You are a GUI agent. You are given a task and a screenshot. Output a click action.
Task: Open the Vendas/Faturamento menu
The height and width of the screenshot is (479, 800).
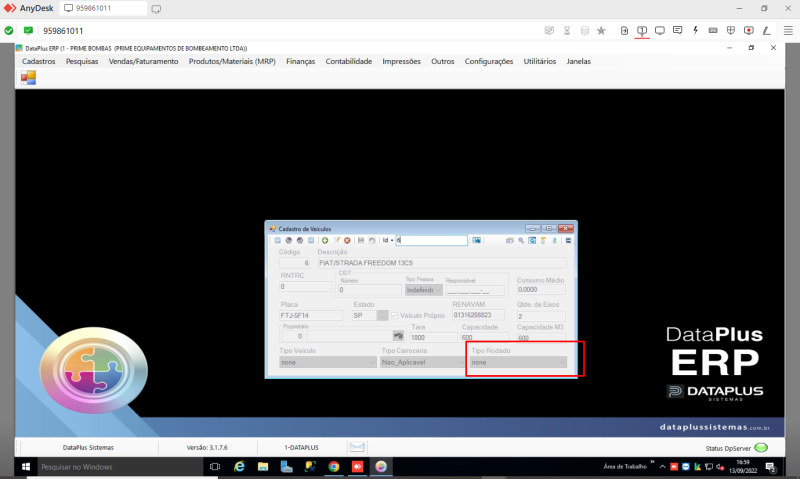click(x=143, y=61)
